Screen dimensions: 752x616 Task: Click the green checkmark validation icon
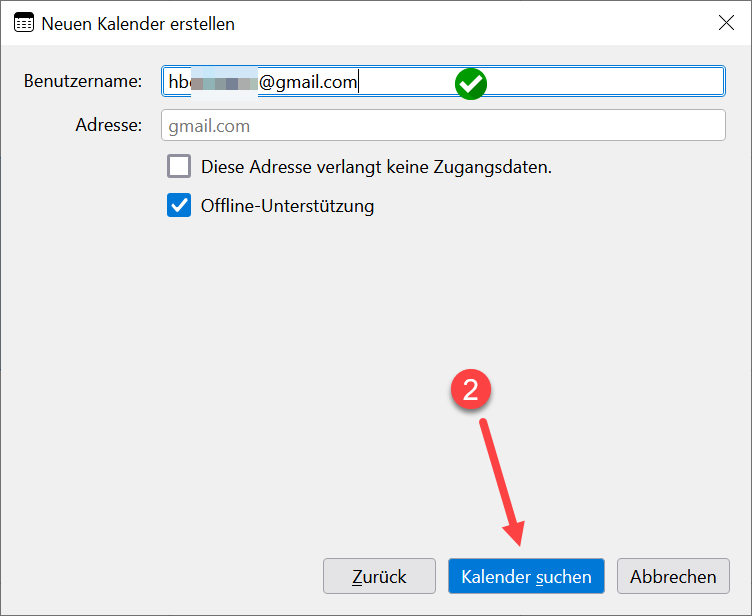point(470,84)
